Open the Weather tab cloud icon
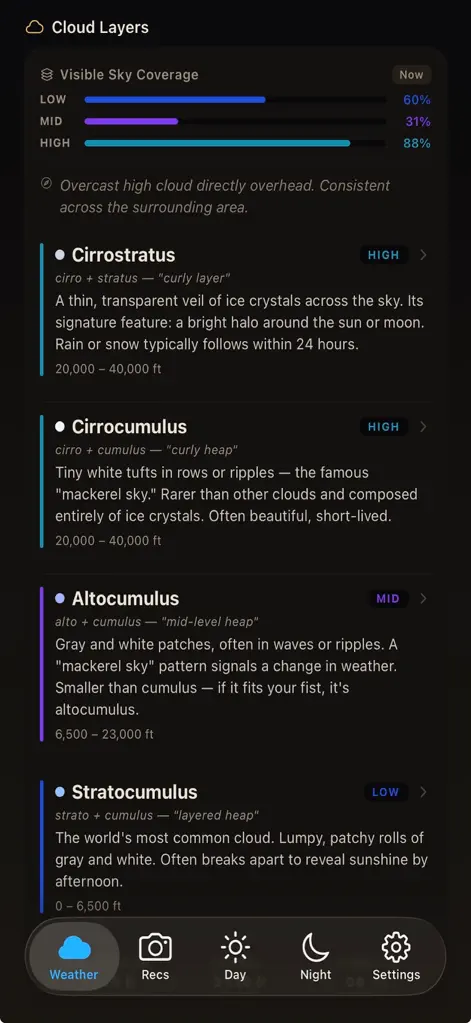The image size is (471, 1023). [74, 948]
